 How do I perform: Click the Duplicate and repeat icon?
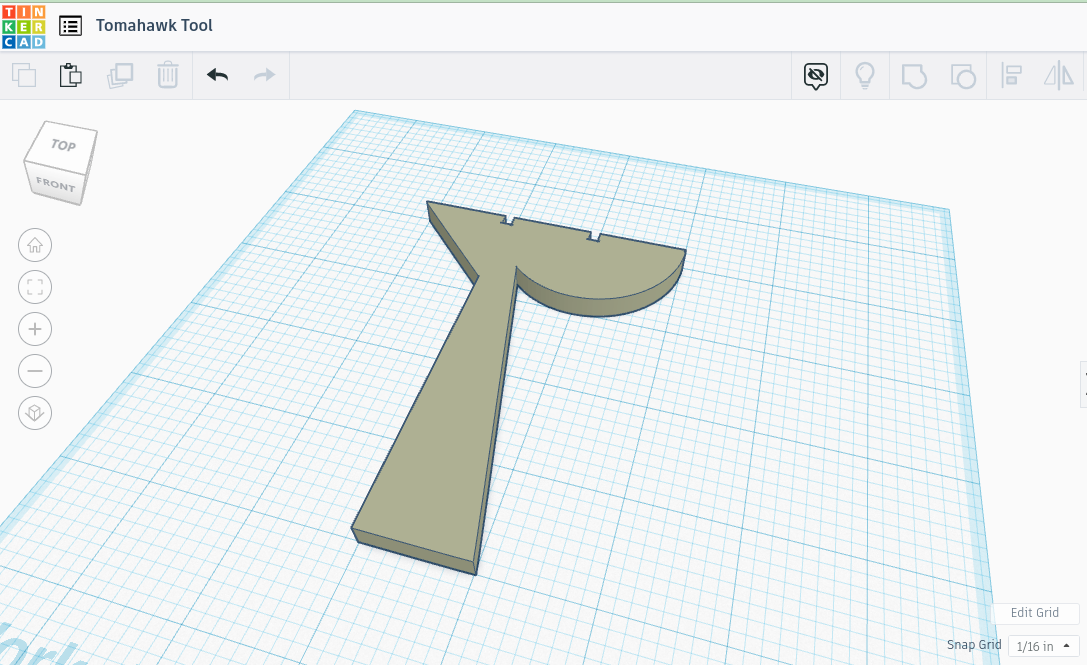click(x=120, y=75)
